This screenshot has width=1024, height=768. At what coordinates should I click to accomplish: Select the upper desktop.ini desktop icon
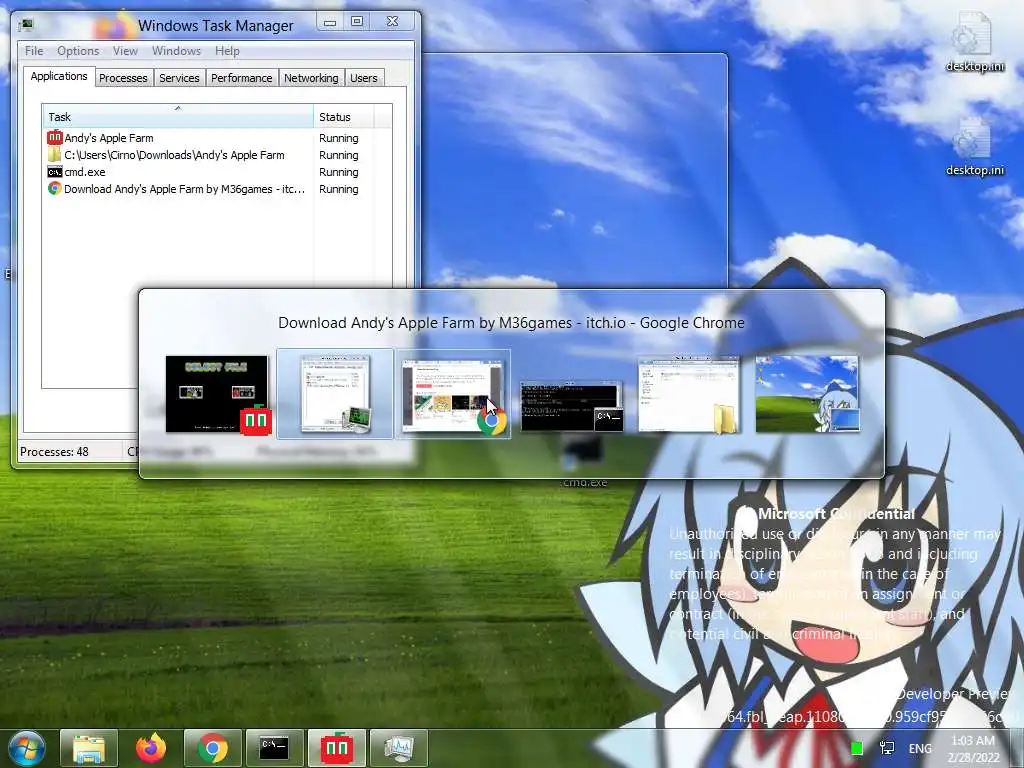[x=974, y=42]
